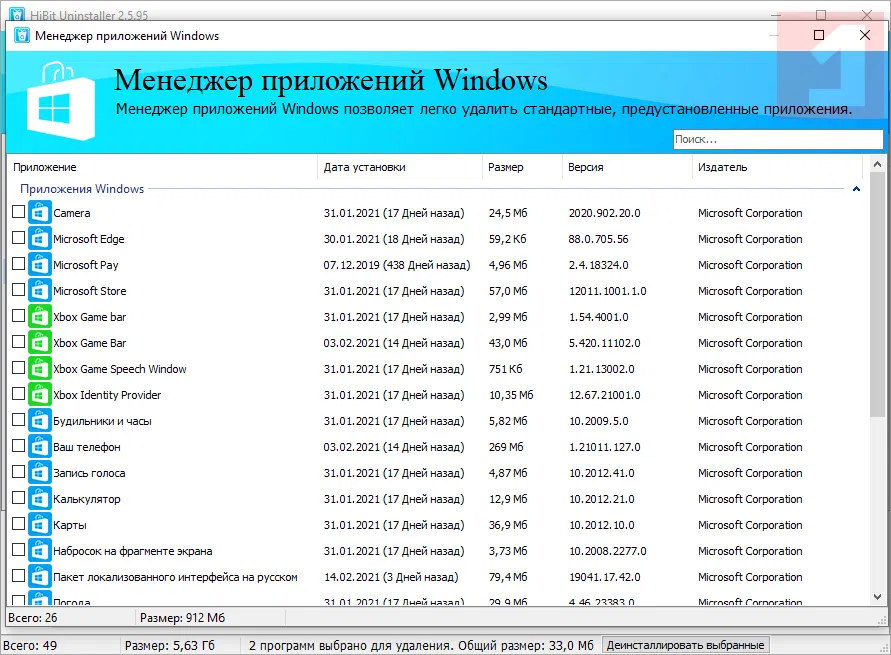Click the Xbox Game Speech Window icon
Viewport: 891px width, 655px height.
(40, 369)
